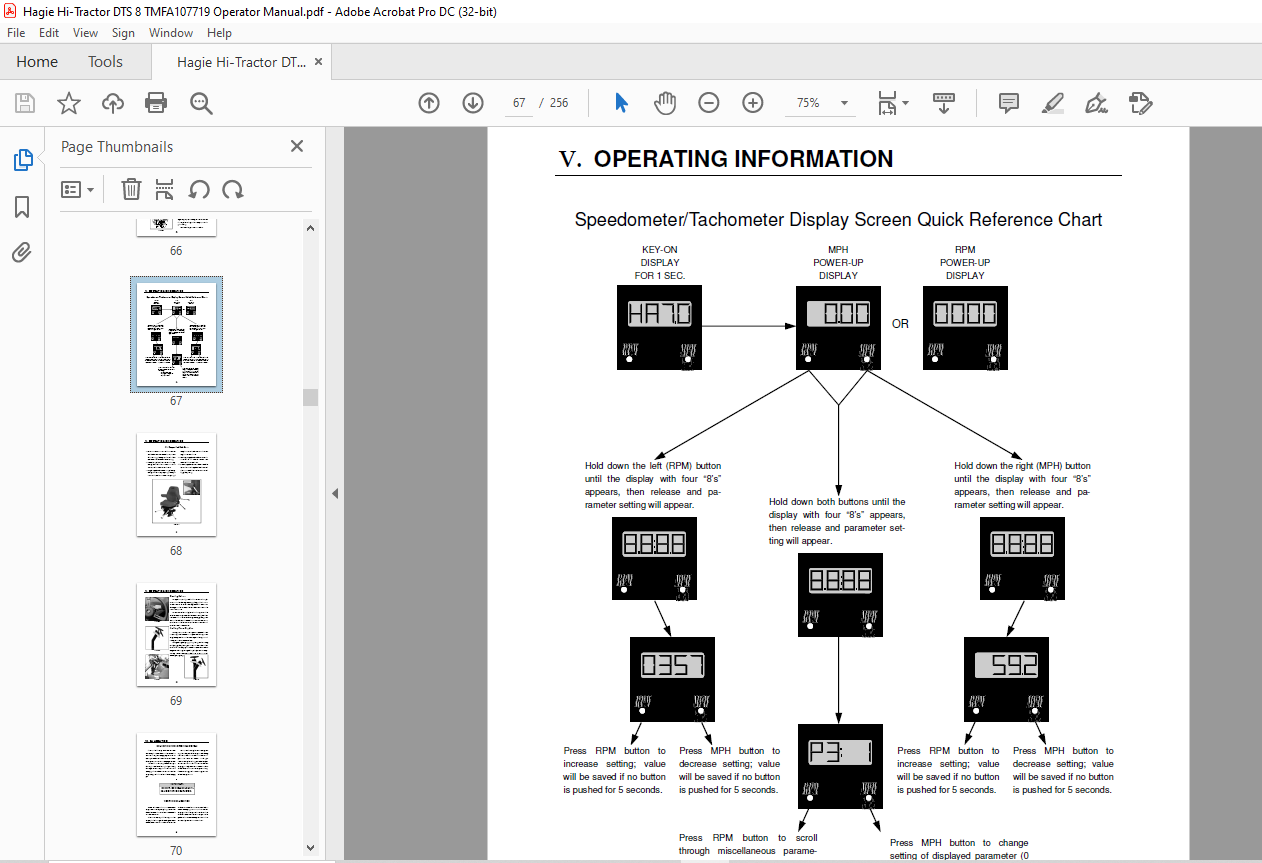This screenshot has width=1262, height=863.
Task: Zoom out with the minus button
Action: [x=709, y=103]
